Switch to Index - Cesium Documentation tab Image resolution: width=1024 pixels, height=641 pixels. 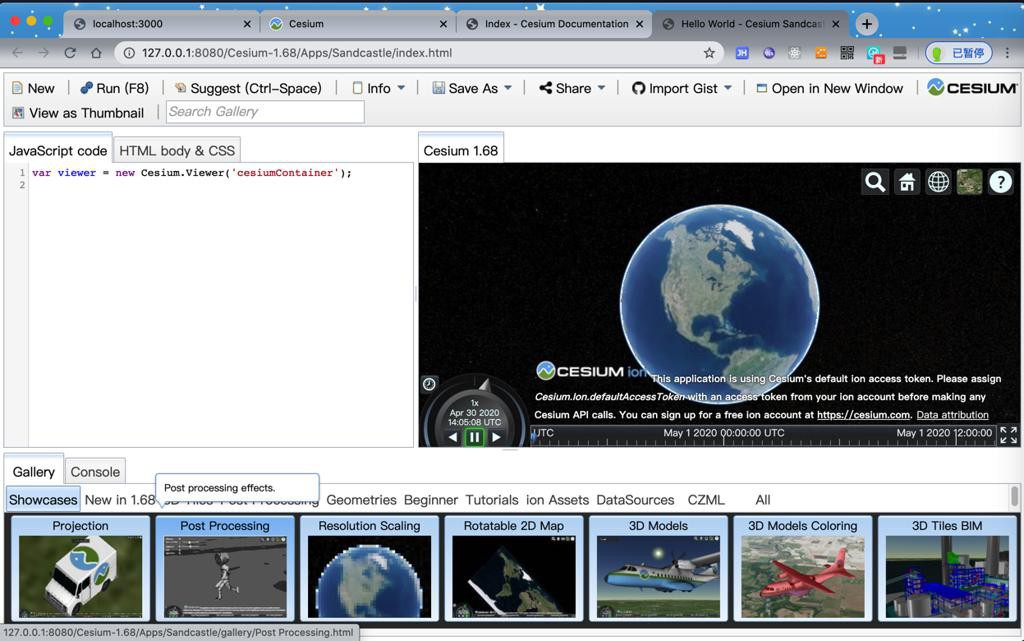coord(556,24)
